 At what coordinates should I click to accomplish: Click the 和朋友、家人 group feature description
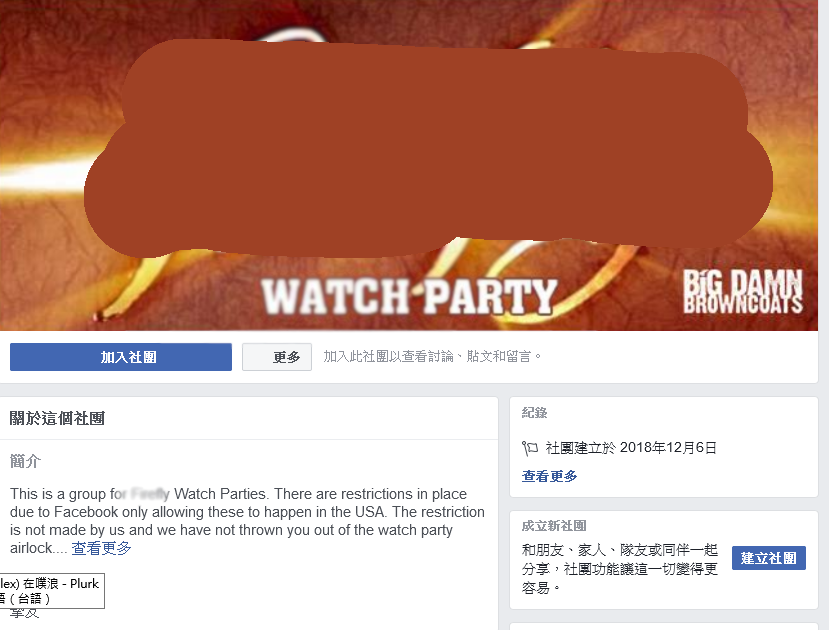pos(620,569)
